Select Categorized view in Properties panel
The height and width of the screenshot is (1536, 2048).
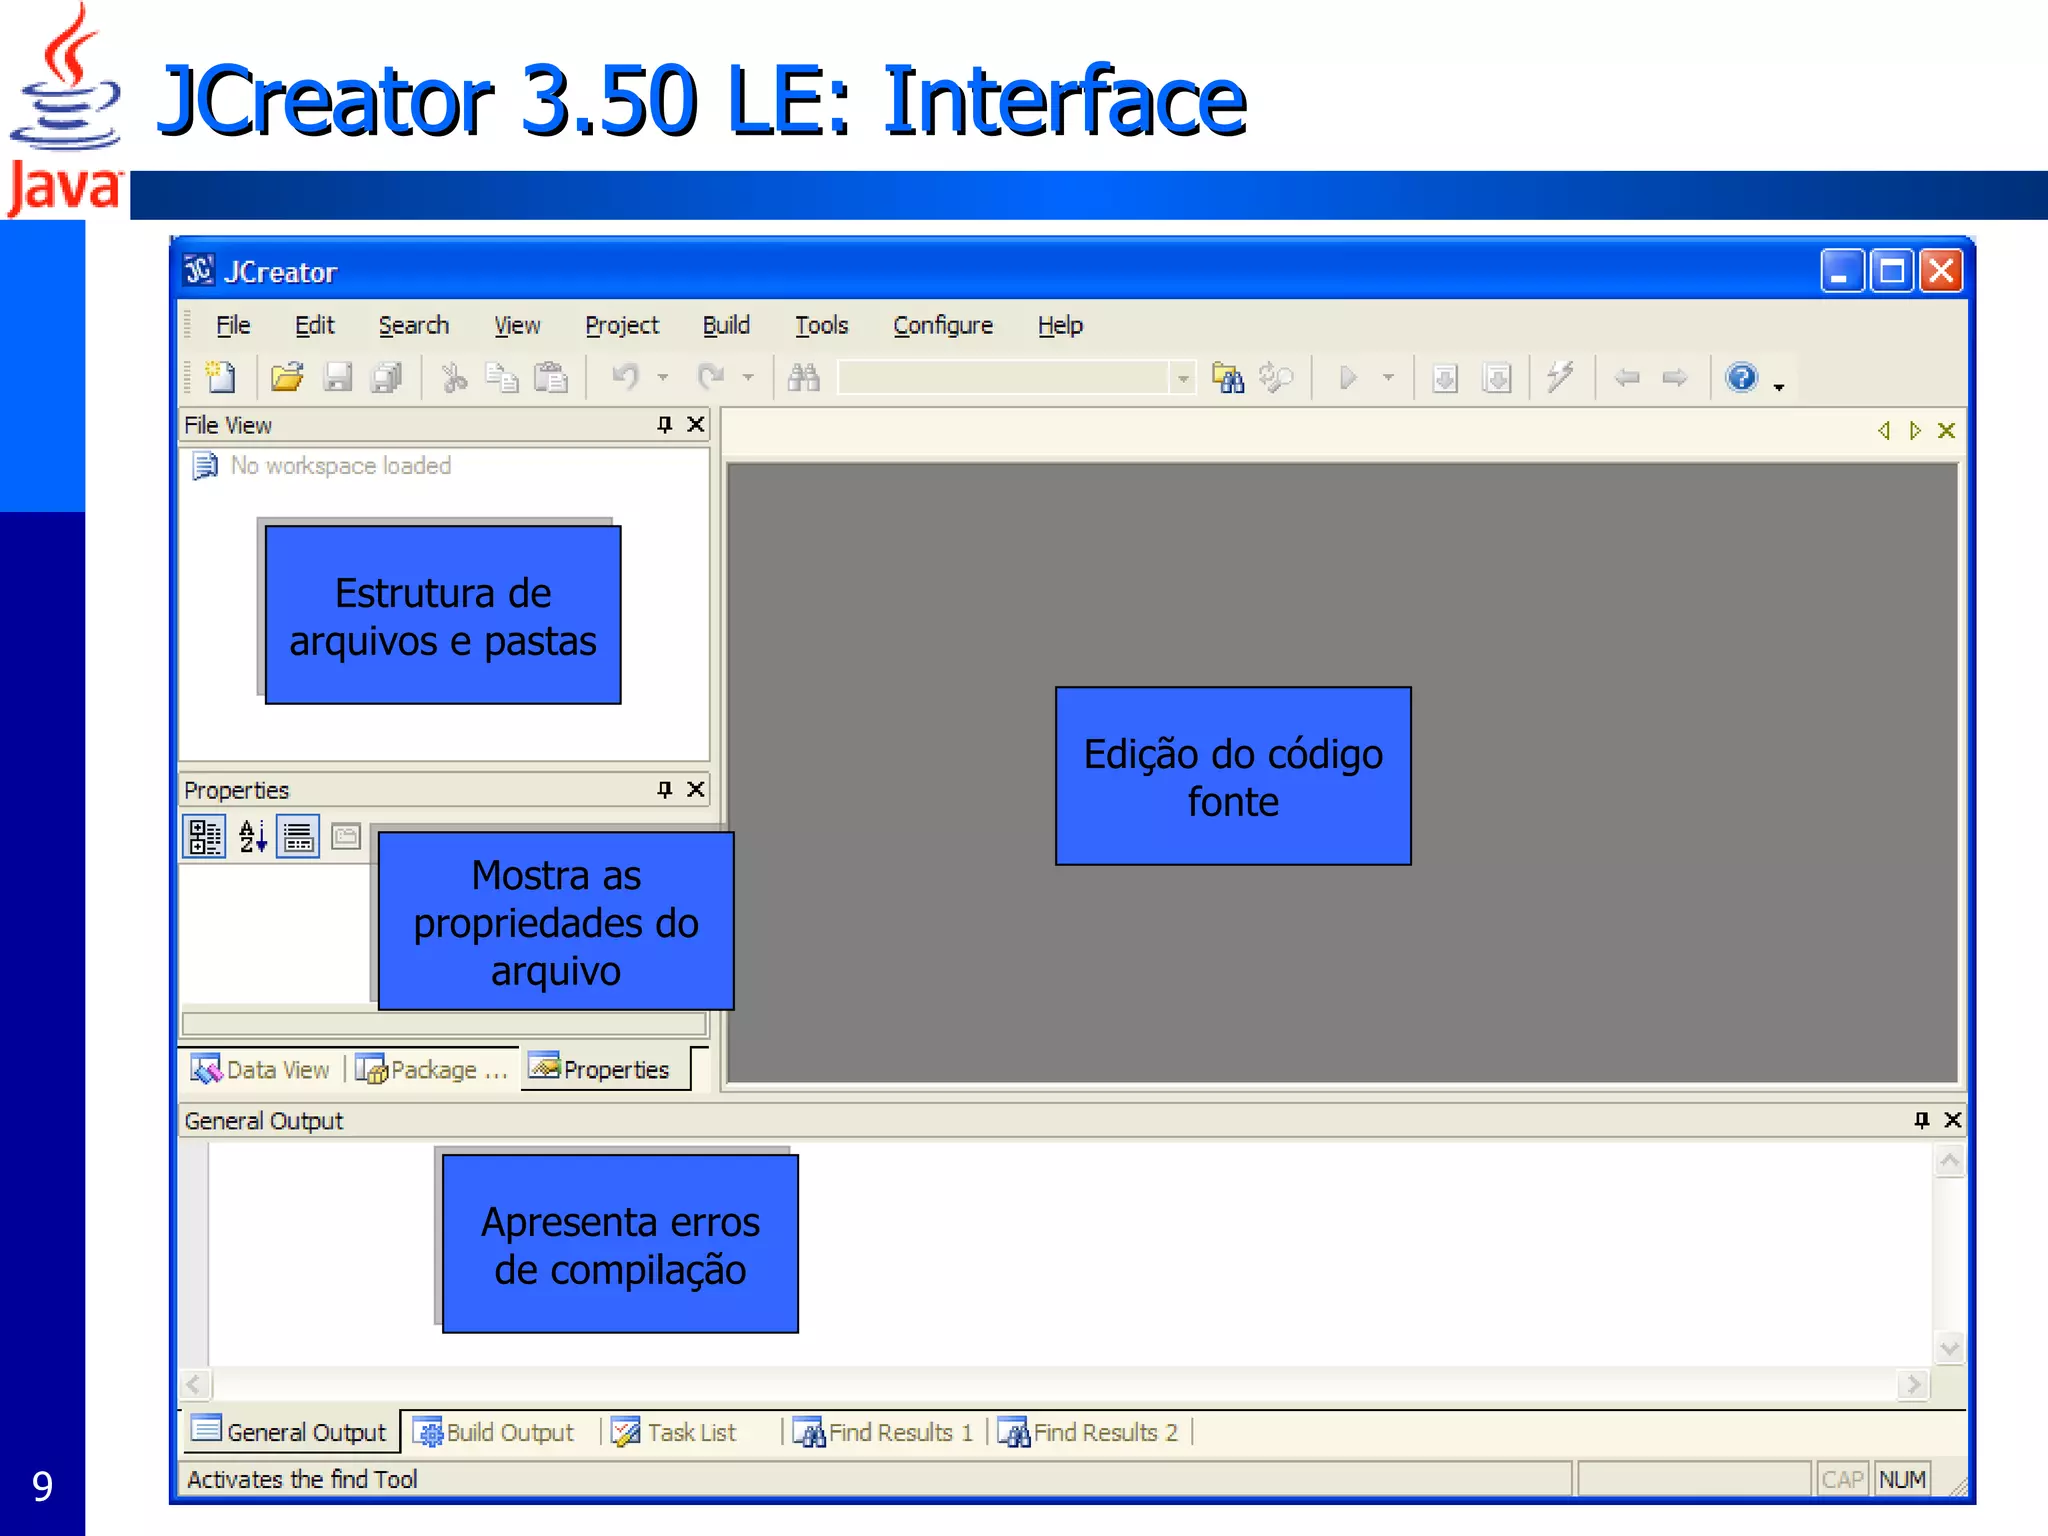tap(205, 837)
